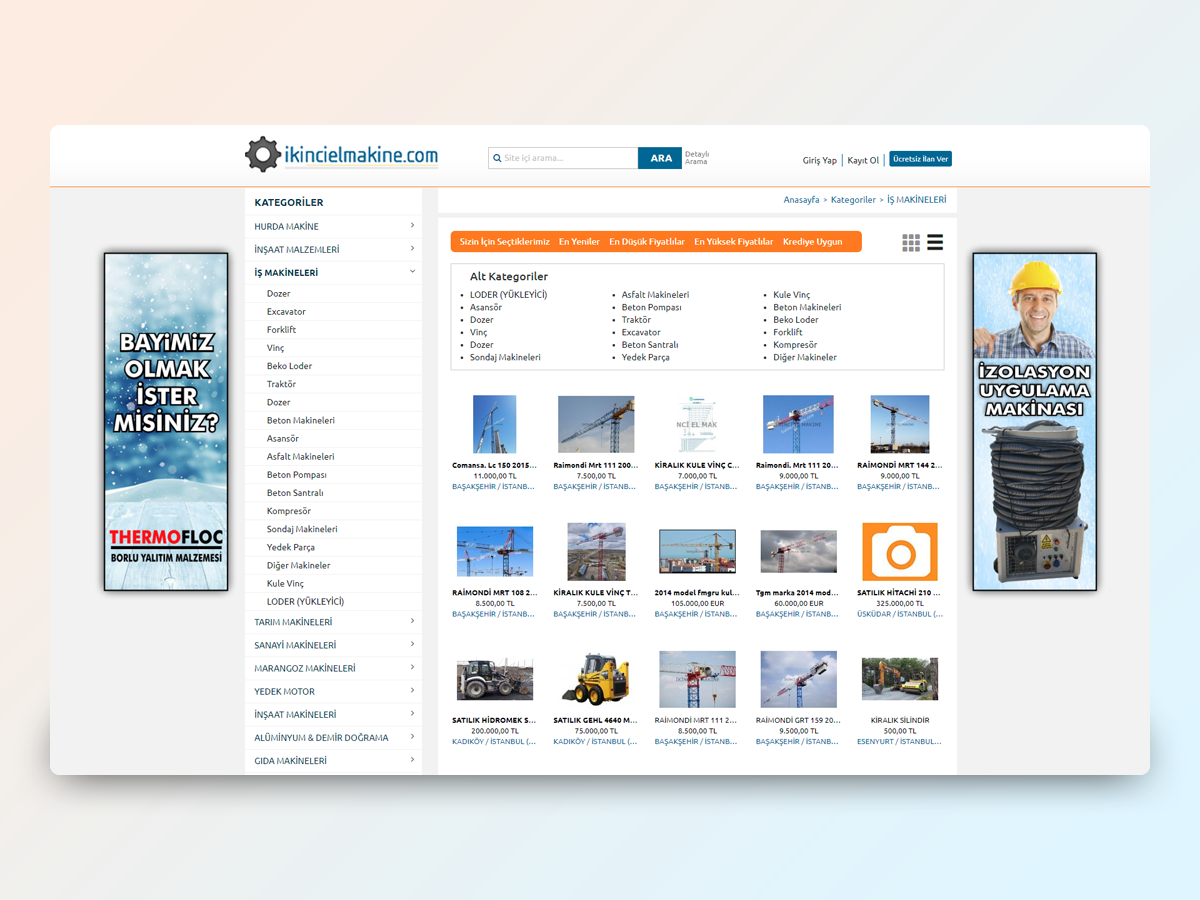Open the orange camera placeholder listing image
This screenshot has height=900, width=1200.
point(899,552)
